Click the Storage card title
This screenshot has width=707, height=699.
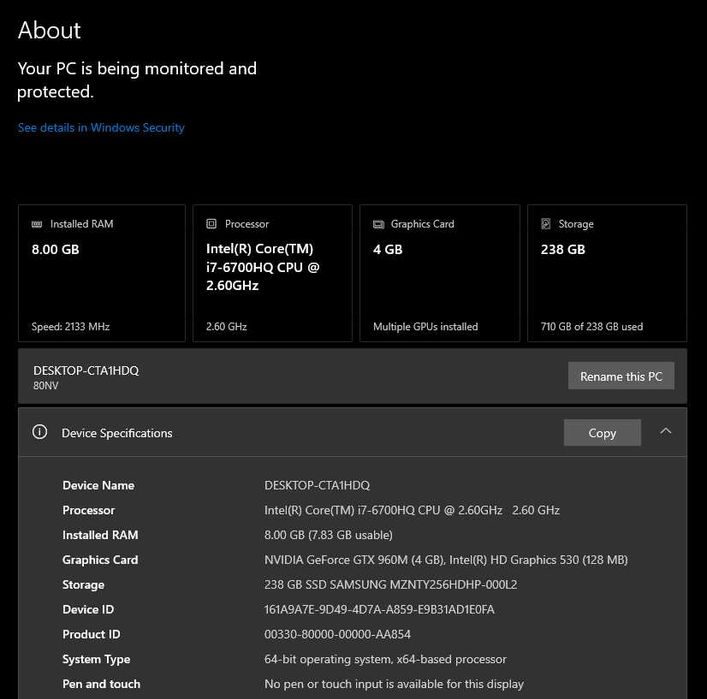(x=576, y=224)
